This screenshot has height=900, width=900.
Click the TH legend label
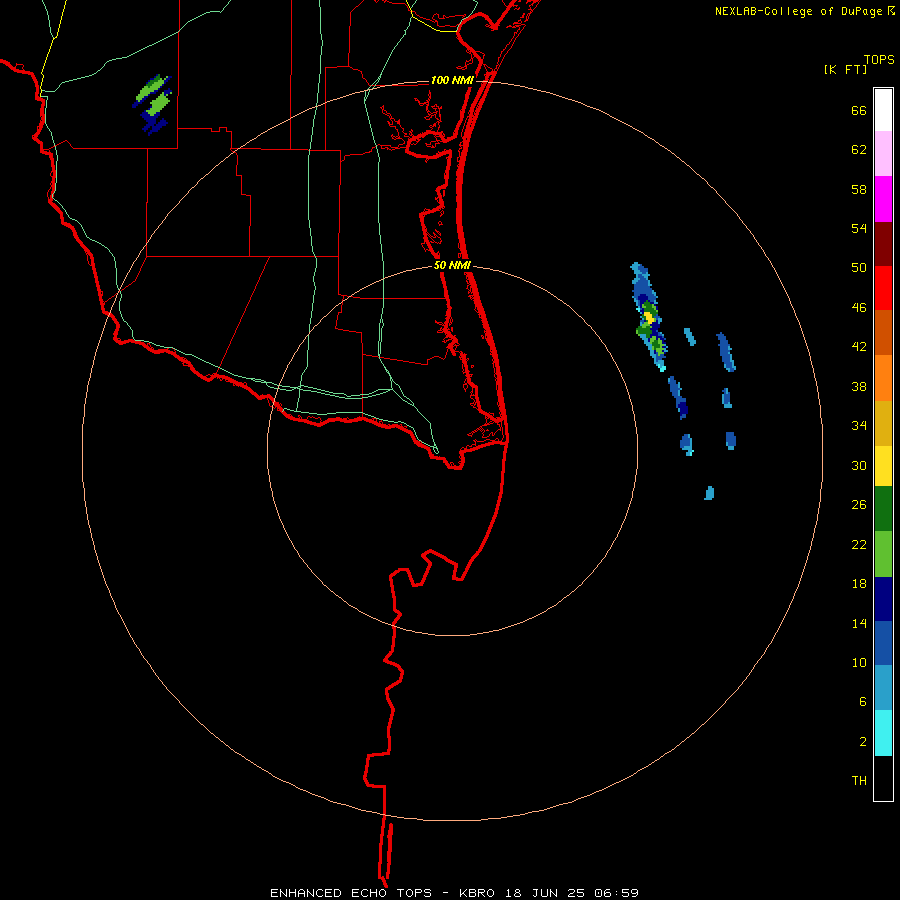(859, 781)
